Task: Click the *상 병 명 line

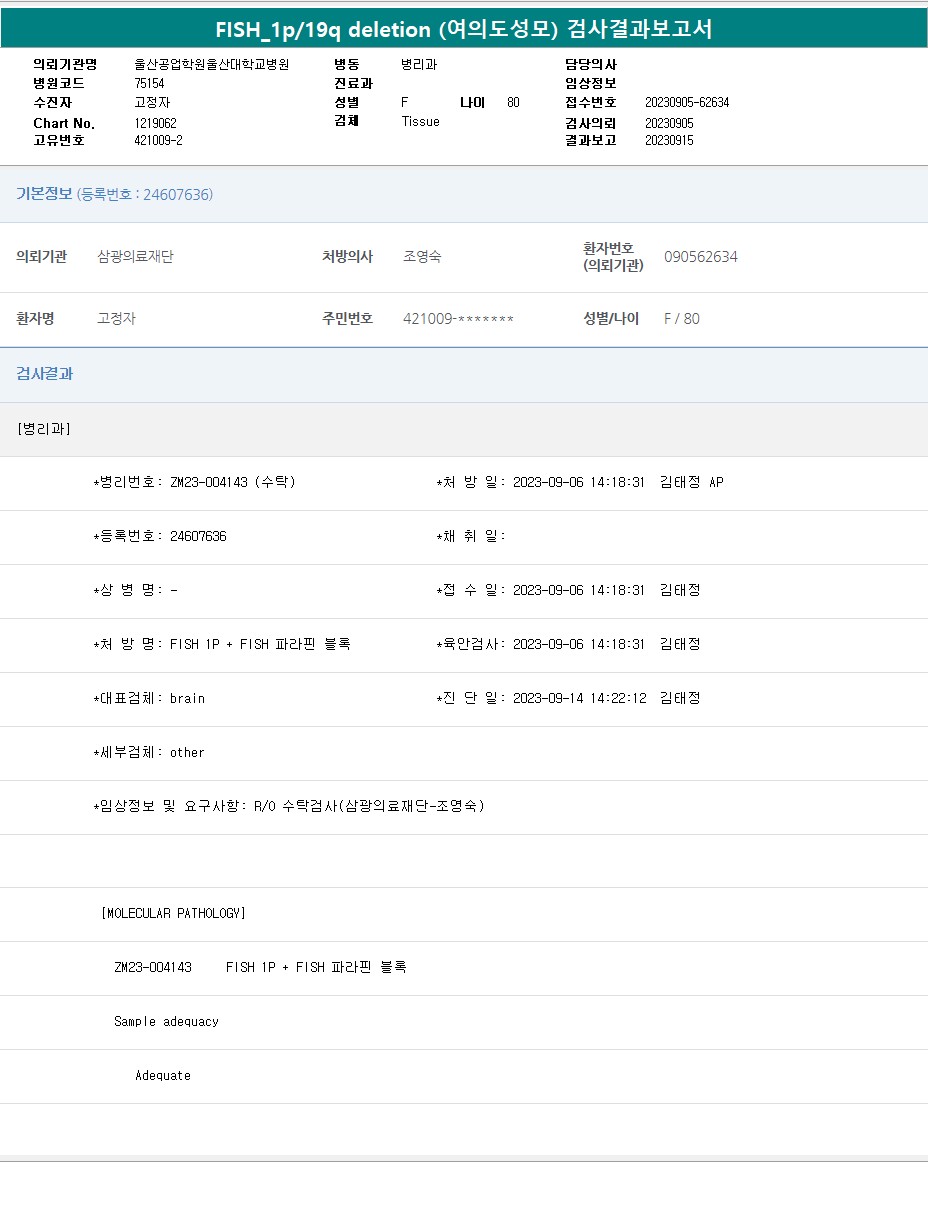Action: (x=136, y=590)
